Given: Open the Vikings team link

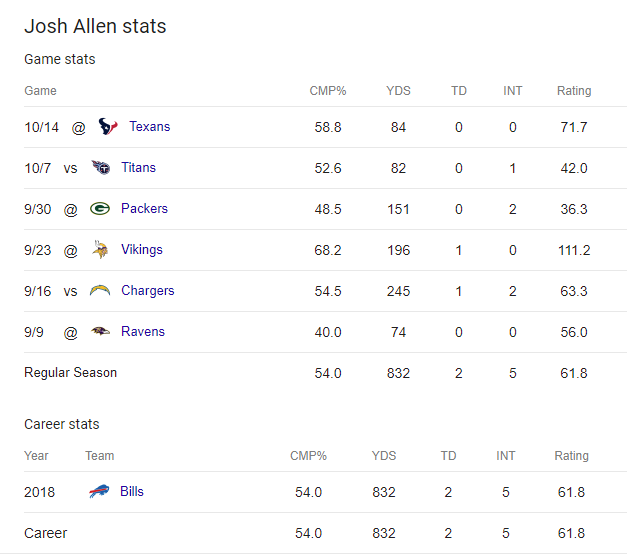Looking at the screenshot, I should tap(142, 250).
